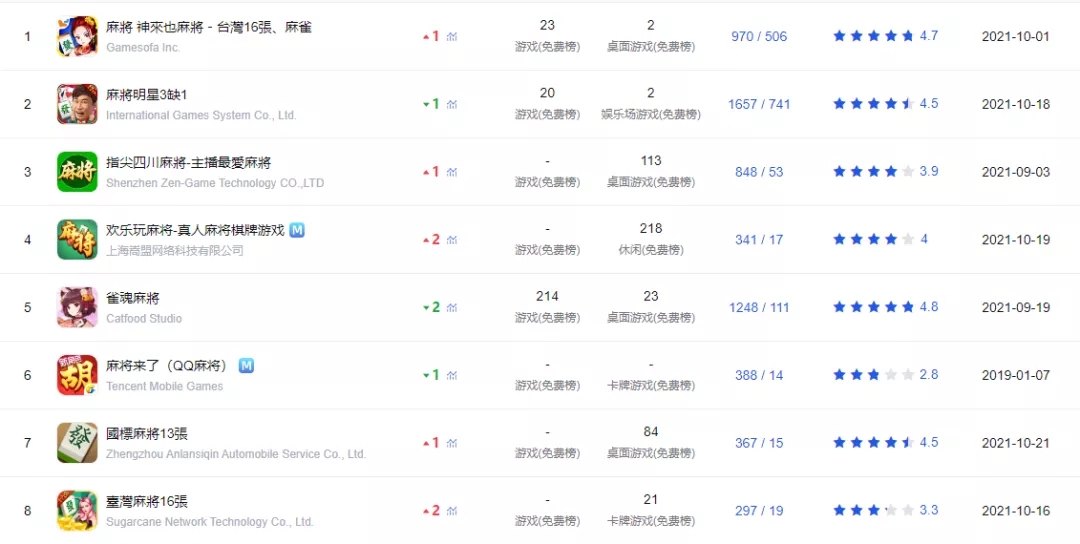
Task: Show rank trend chart for 國標麻將13張
Action: (x=452, y=443)
